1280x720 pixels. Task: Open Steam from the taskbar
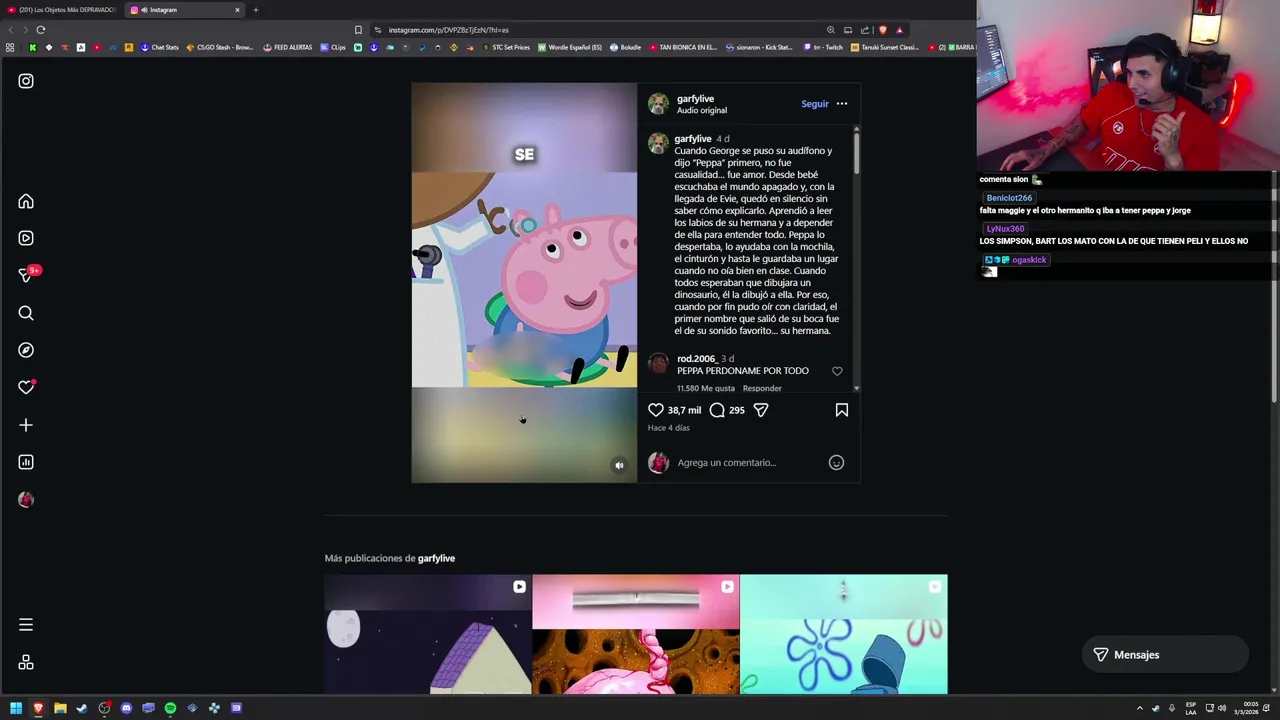point(82,708)
